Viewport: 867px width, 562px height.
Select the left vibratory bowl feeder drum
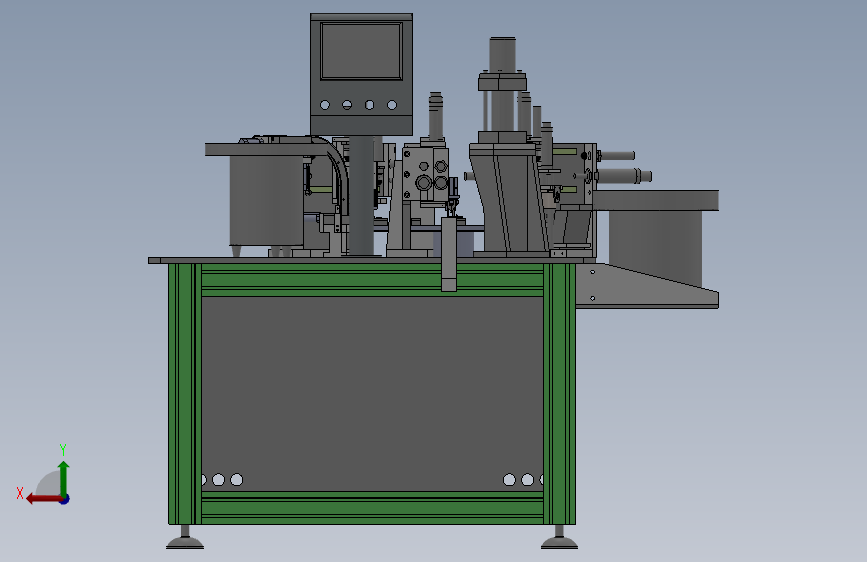266,200
